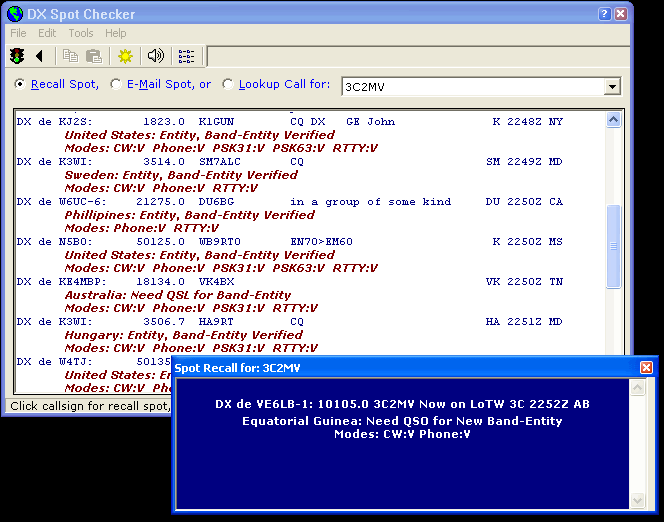
Task: Click callsign WB9RTO in spot list
Action: 219,242
